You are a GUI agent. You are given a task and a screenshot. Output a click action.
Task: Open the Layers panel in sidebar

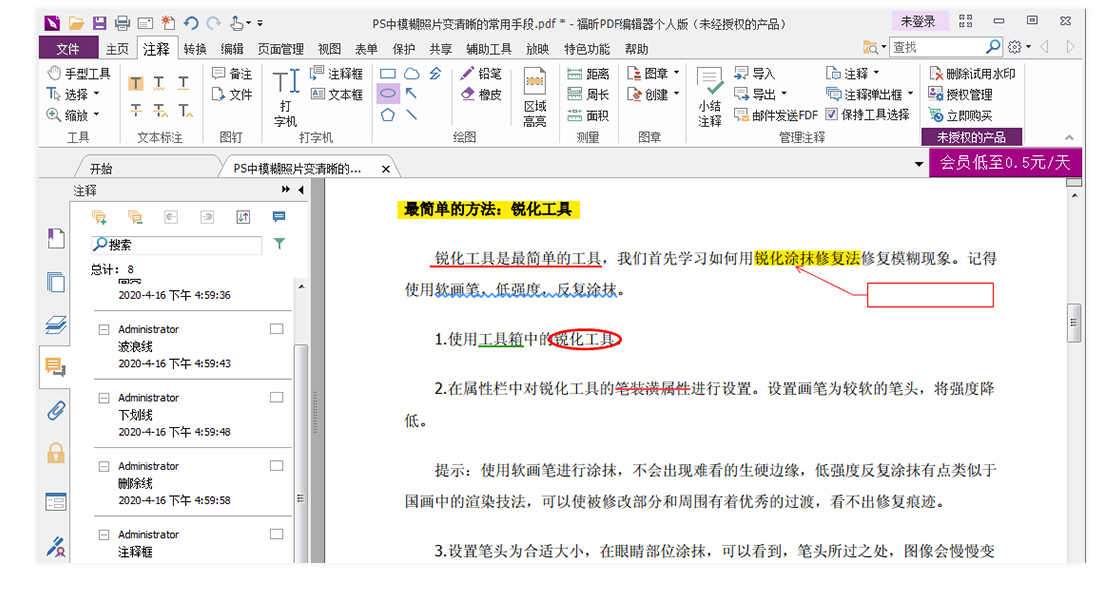(56, 325)
